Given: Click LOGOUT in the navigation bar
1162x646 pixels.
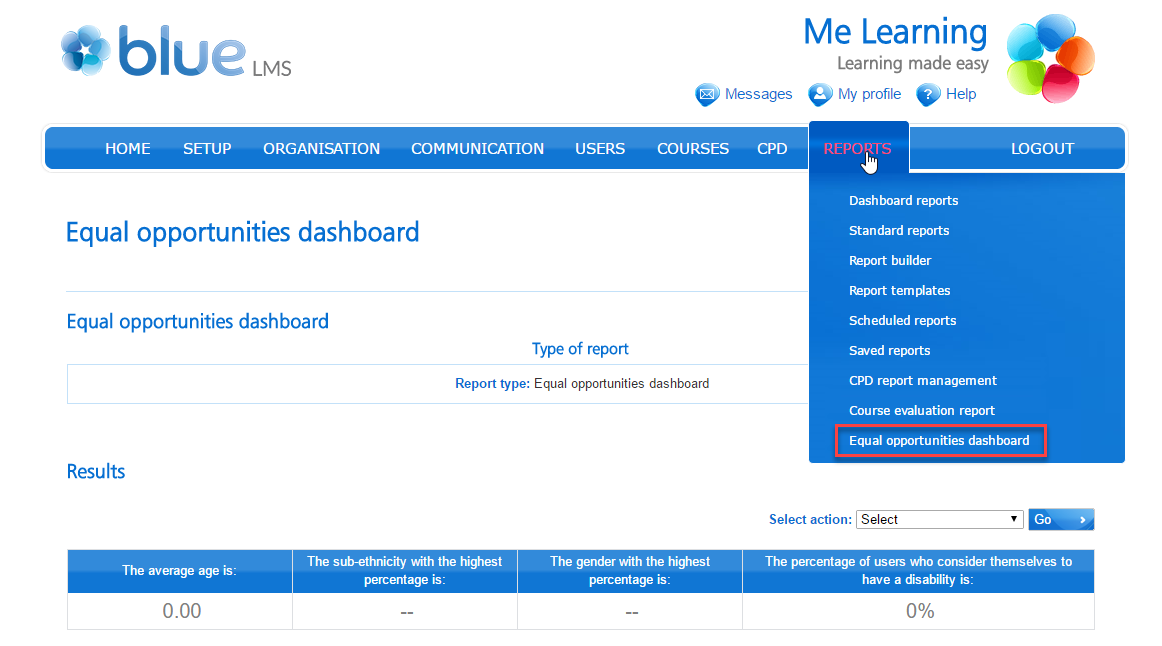Looking at the screenshot, I should tap(1043, 149).
